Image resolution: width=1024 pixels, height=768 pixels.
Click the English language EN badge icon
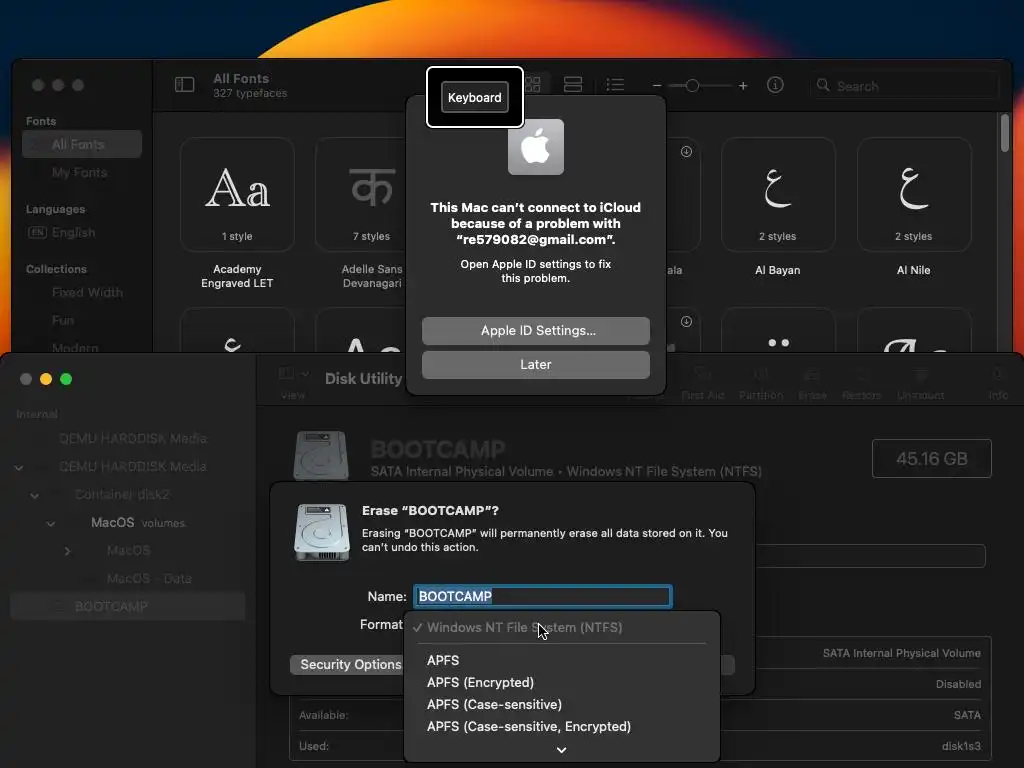point(37,232)
